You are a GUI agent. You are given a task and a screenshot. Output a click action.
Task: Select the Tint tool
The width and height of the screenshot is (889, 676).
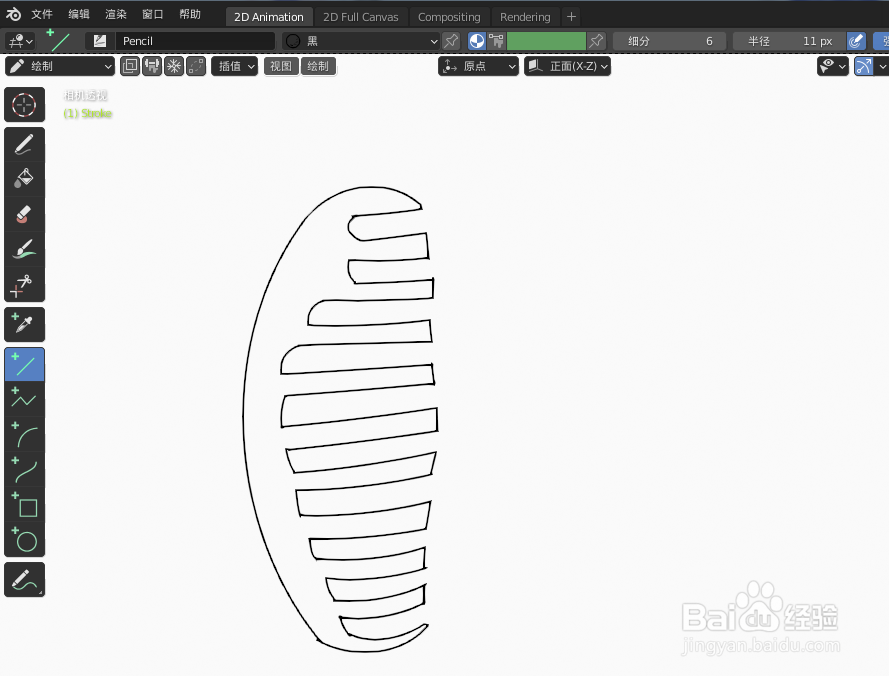(x=24, y=248)
